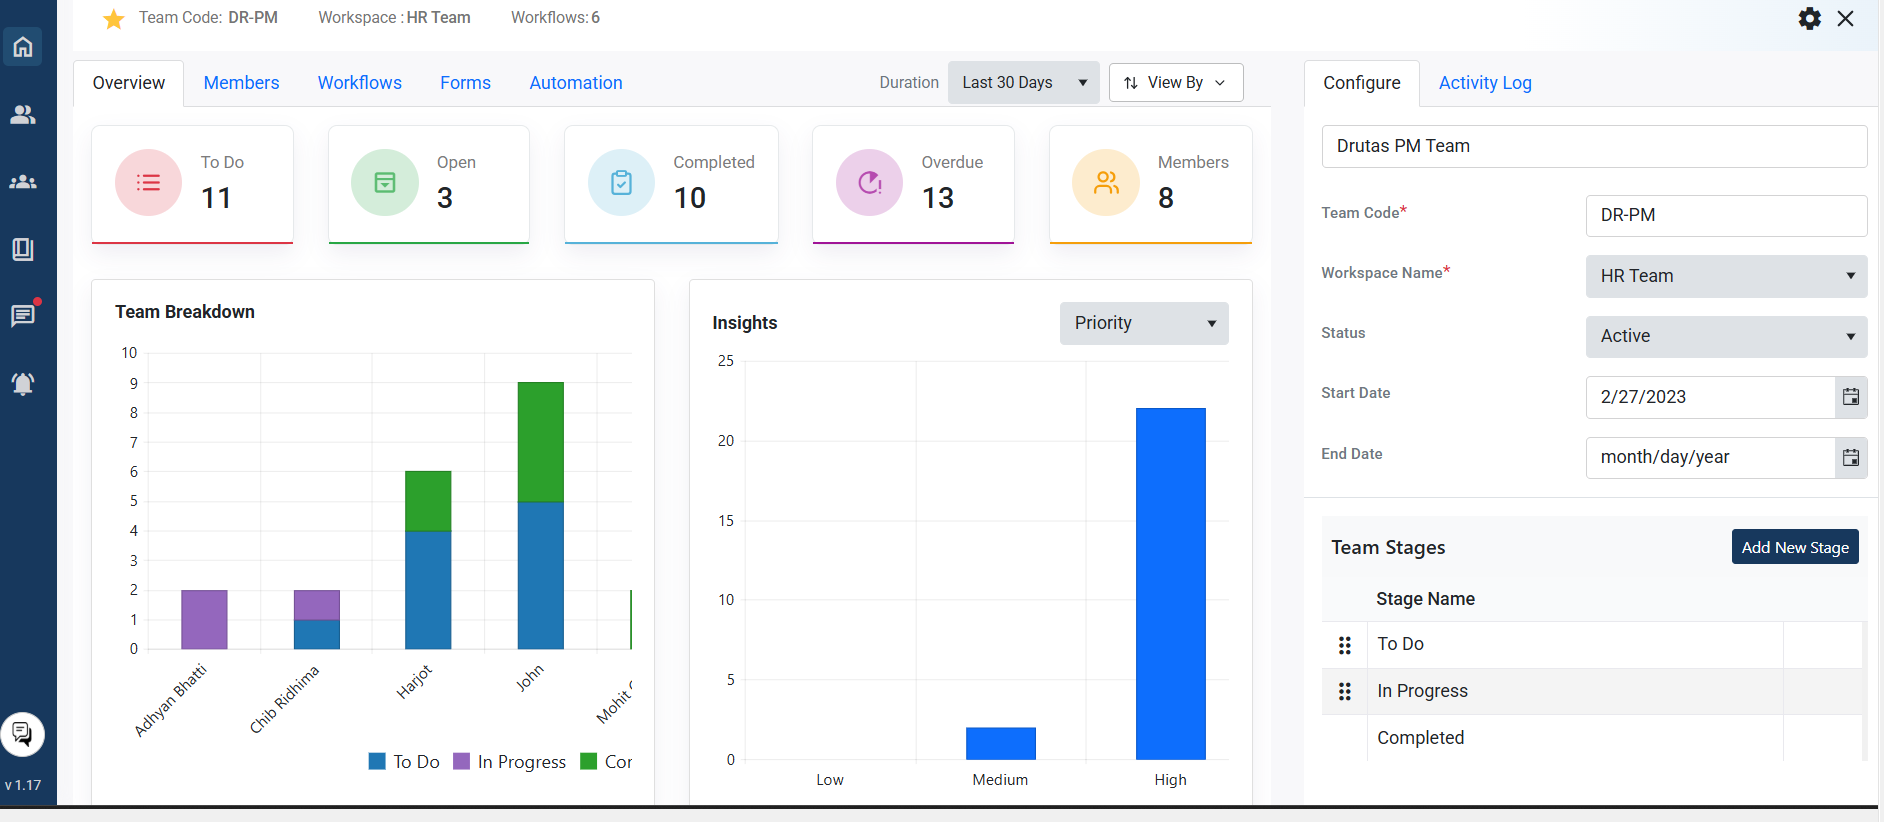Open the chat messages sidebar icon
Screen dimensions: 1884x822
tap(23, 316)
